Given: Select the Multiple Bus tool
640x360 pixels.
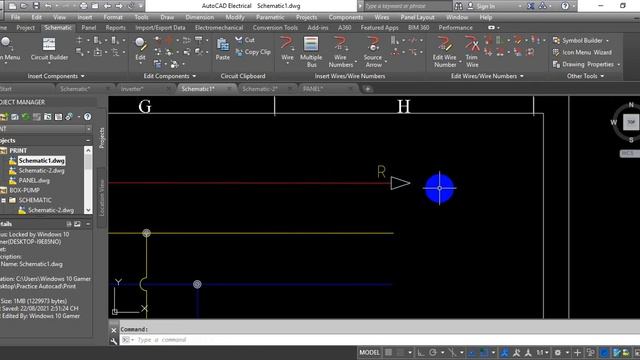Looking at the screenshot, I should coord(311,51).
